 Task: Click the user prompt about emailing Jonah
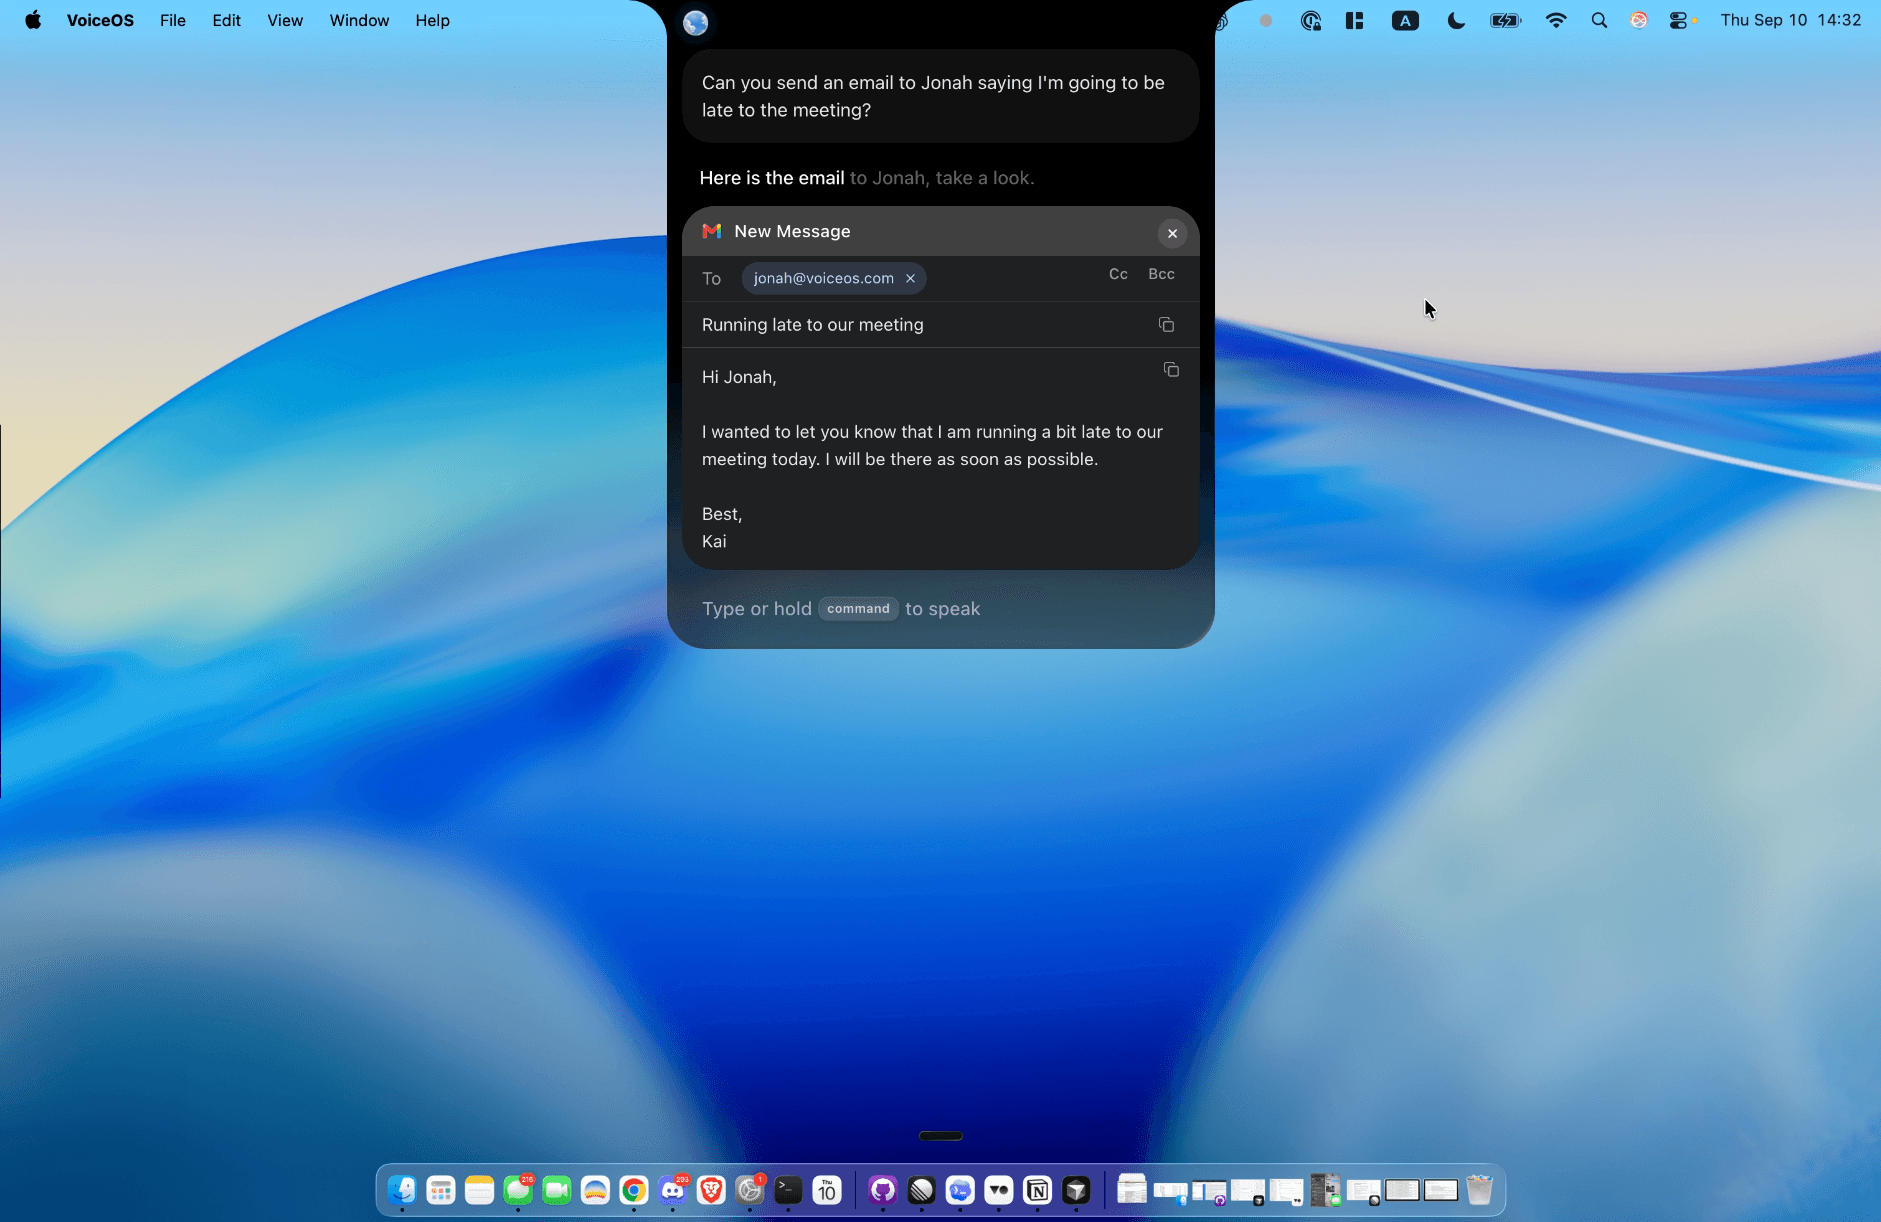tap(940, 96)
